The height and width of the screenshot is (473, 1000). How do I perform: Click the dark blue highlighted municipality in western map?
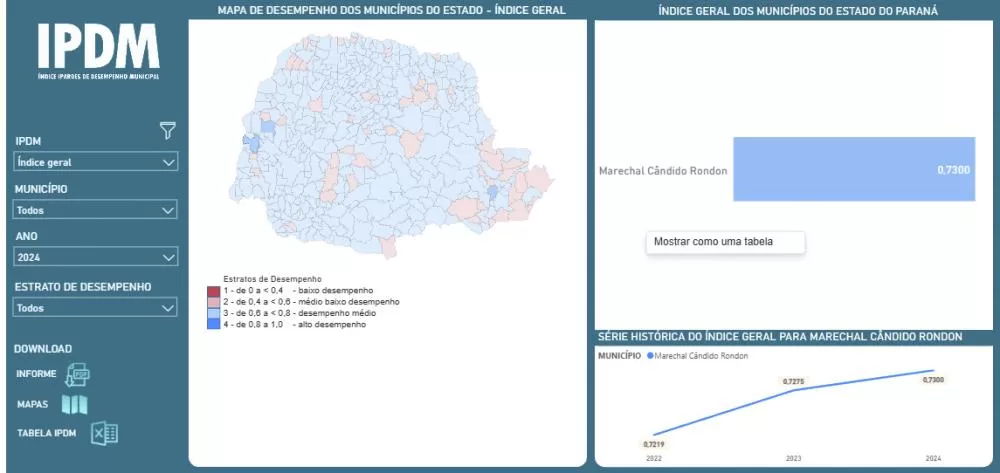click(x=253, y=143)
